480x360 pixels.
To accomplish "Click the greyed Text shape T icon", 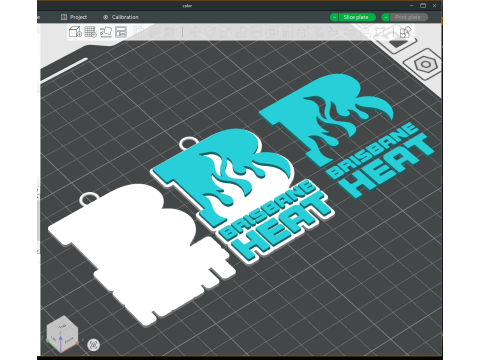I will 319,32.
